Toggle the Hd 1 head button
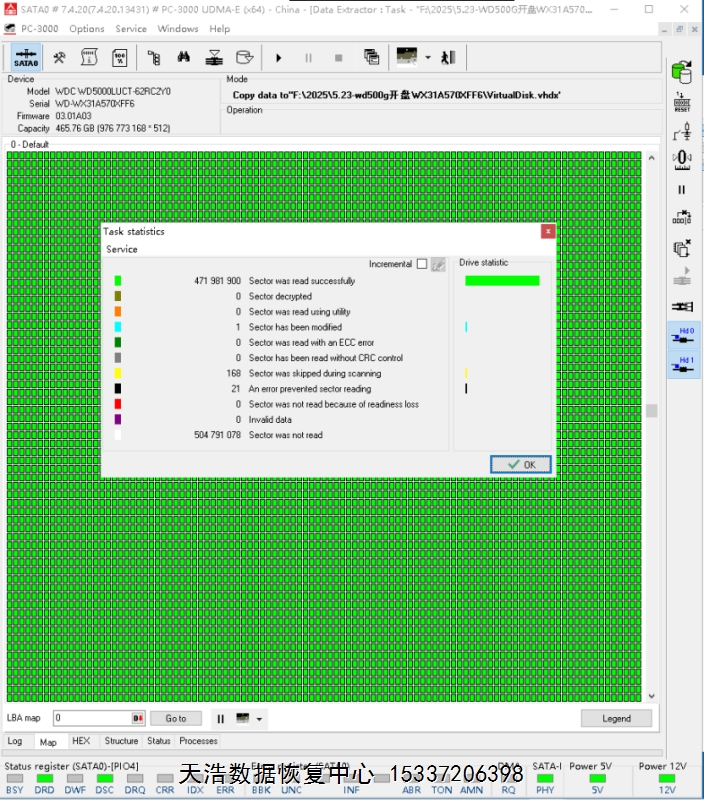The image size is (704, 800). click(682, 365)
